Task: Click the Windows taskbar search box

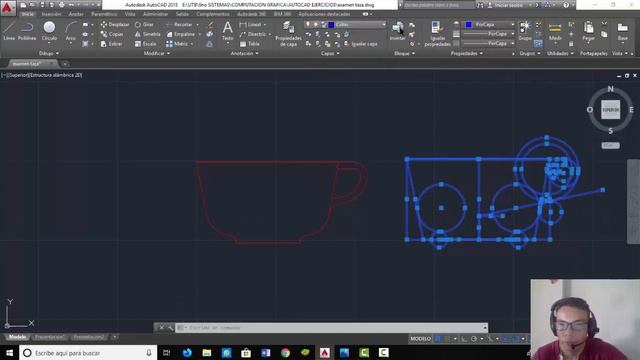Action: 88,353
